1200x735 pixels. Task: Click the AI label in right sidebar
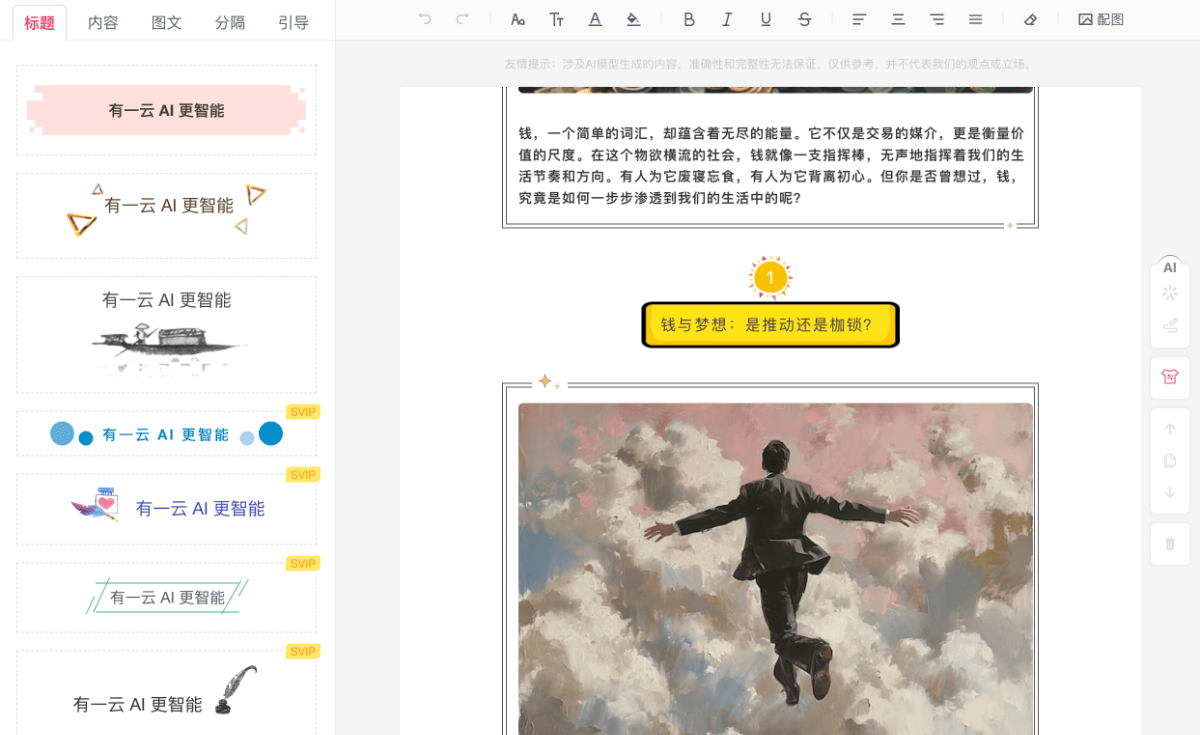point(1170,267)
